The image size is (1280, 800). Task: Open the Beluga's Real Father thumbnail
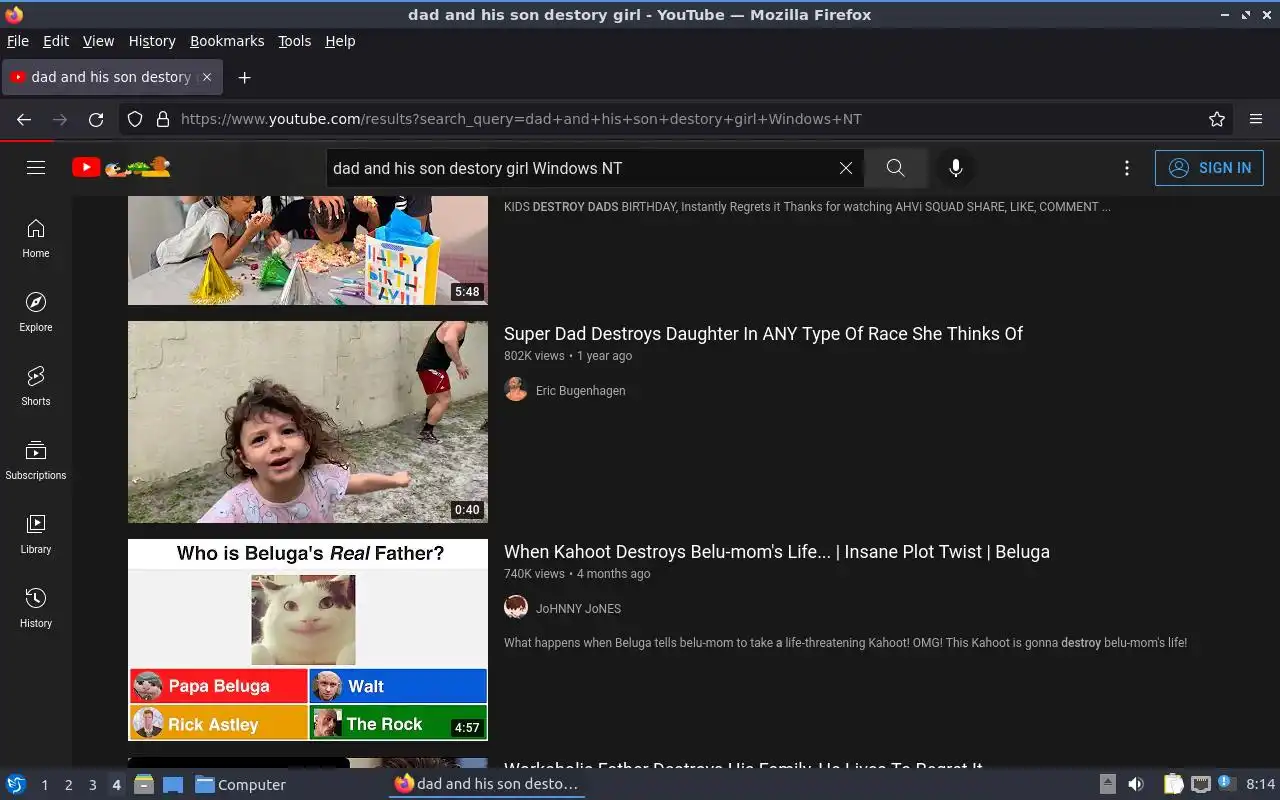pyautogui.click(x=308, y=640)
